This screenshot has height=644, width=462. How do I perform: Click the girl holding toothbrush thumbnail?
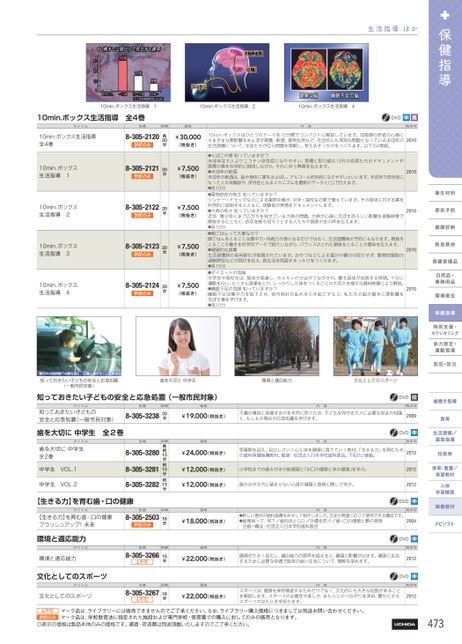pos(178,346)
